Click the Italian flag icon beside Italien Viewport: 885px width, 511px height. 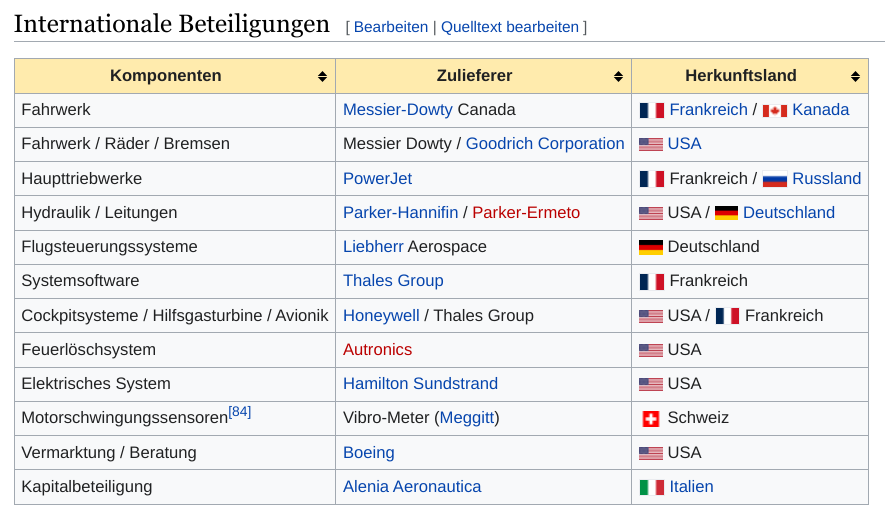point(650,487)
